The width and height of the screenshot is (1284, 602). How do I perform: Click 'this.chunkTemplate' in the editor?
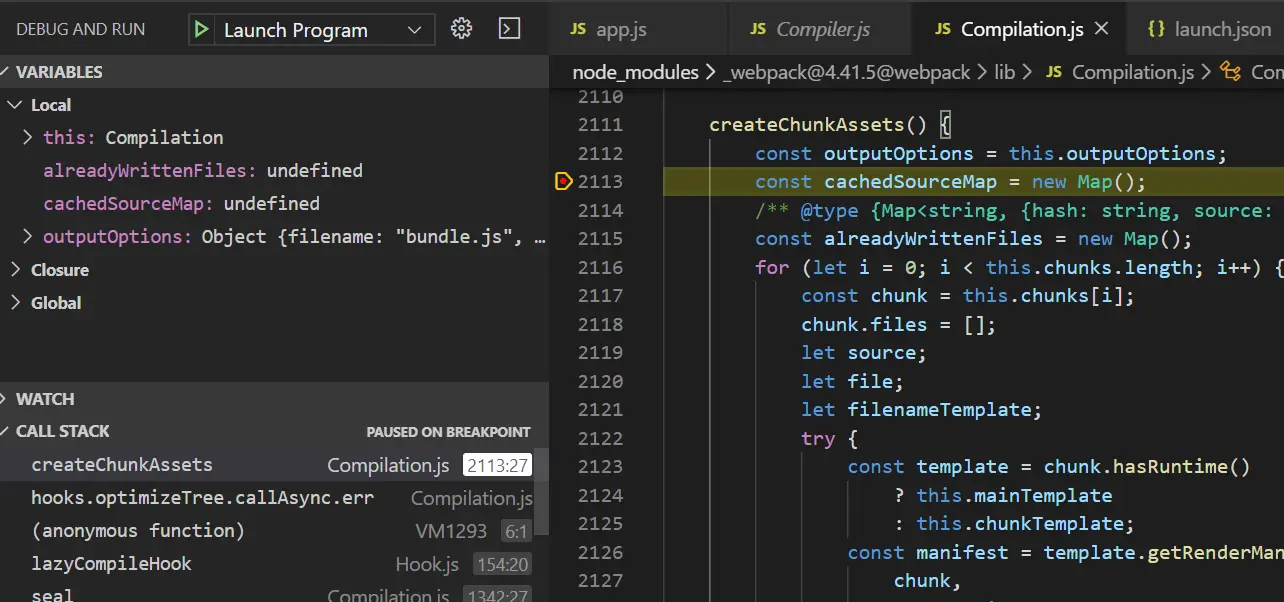[x=1020, y=524]
